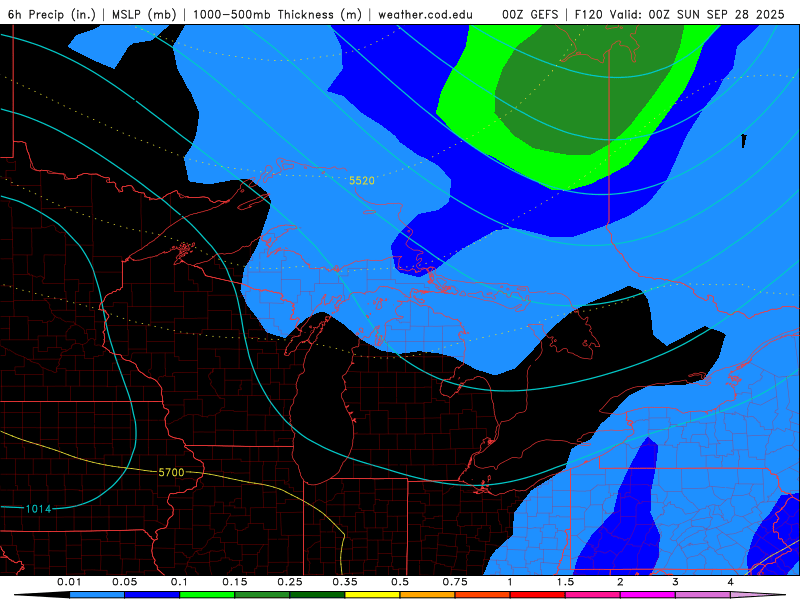Click the '6h Precip (in.)' title text

click(52, 14)
